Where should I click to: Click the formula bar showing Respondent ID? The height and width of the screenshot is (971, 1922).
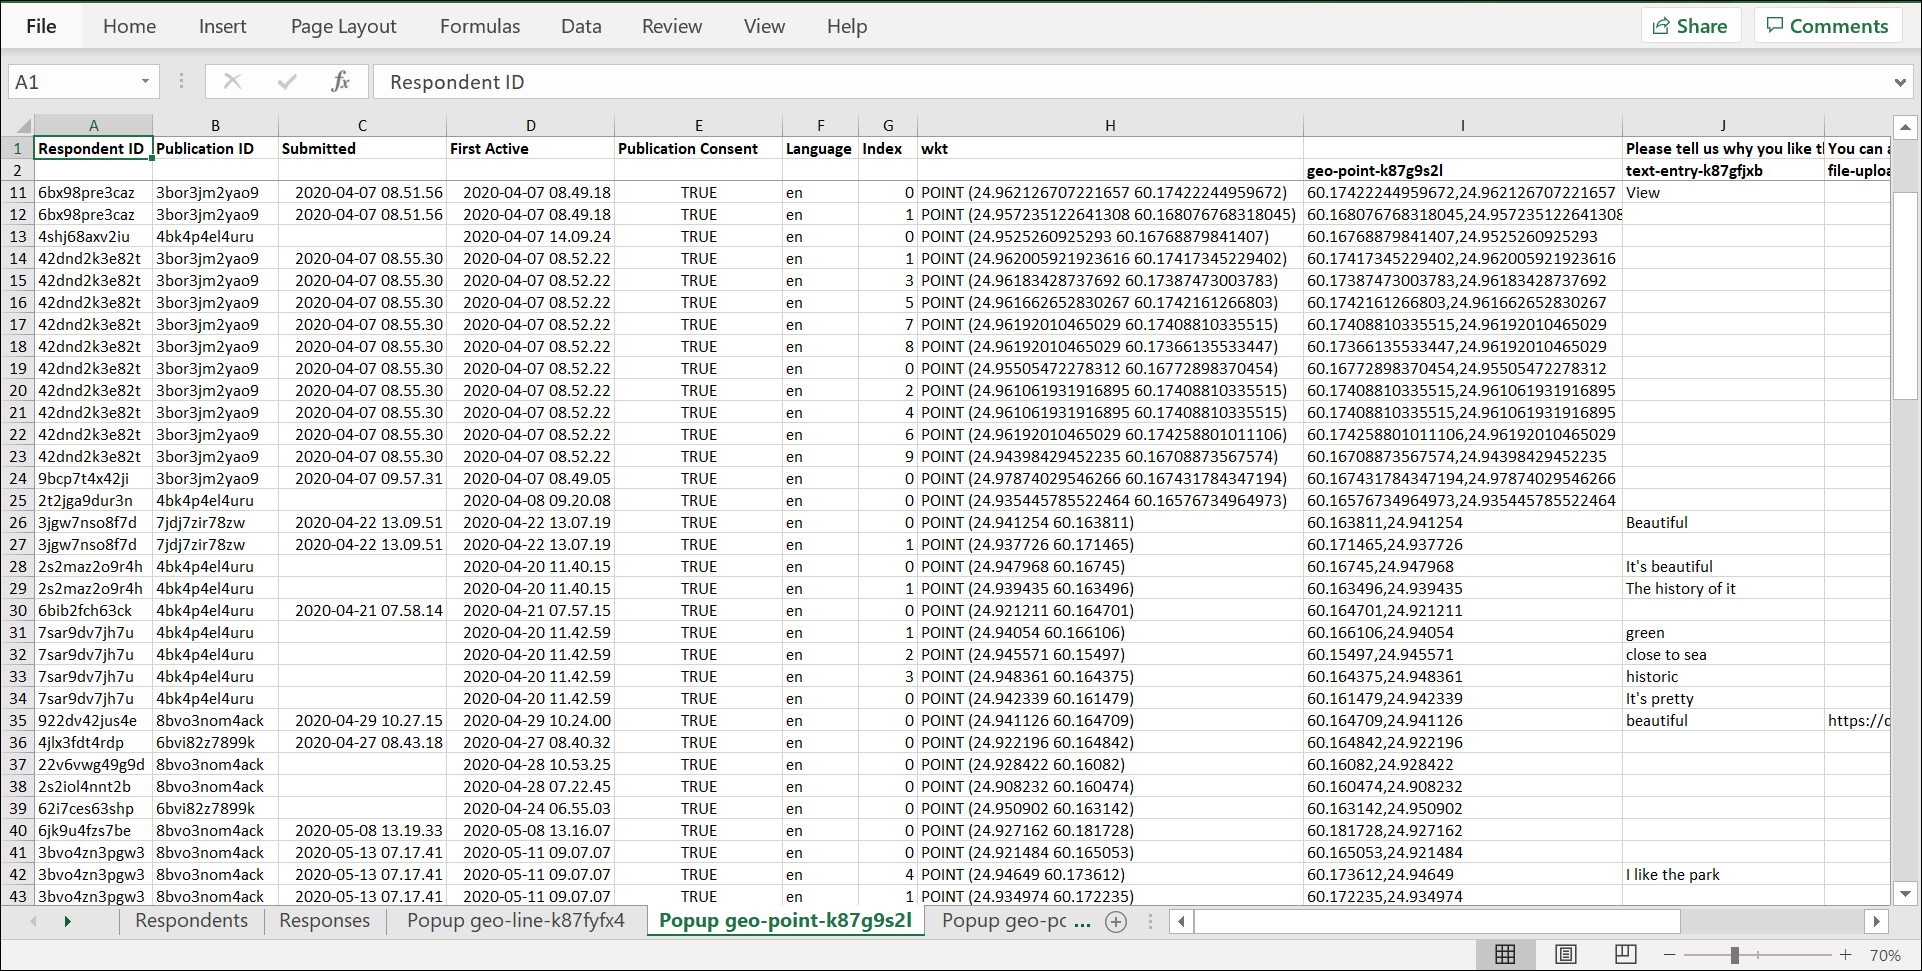pyautogui.click(x=1130, y=82)
